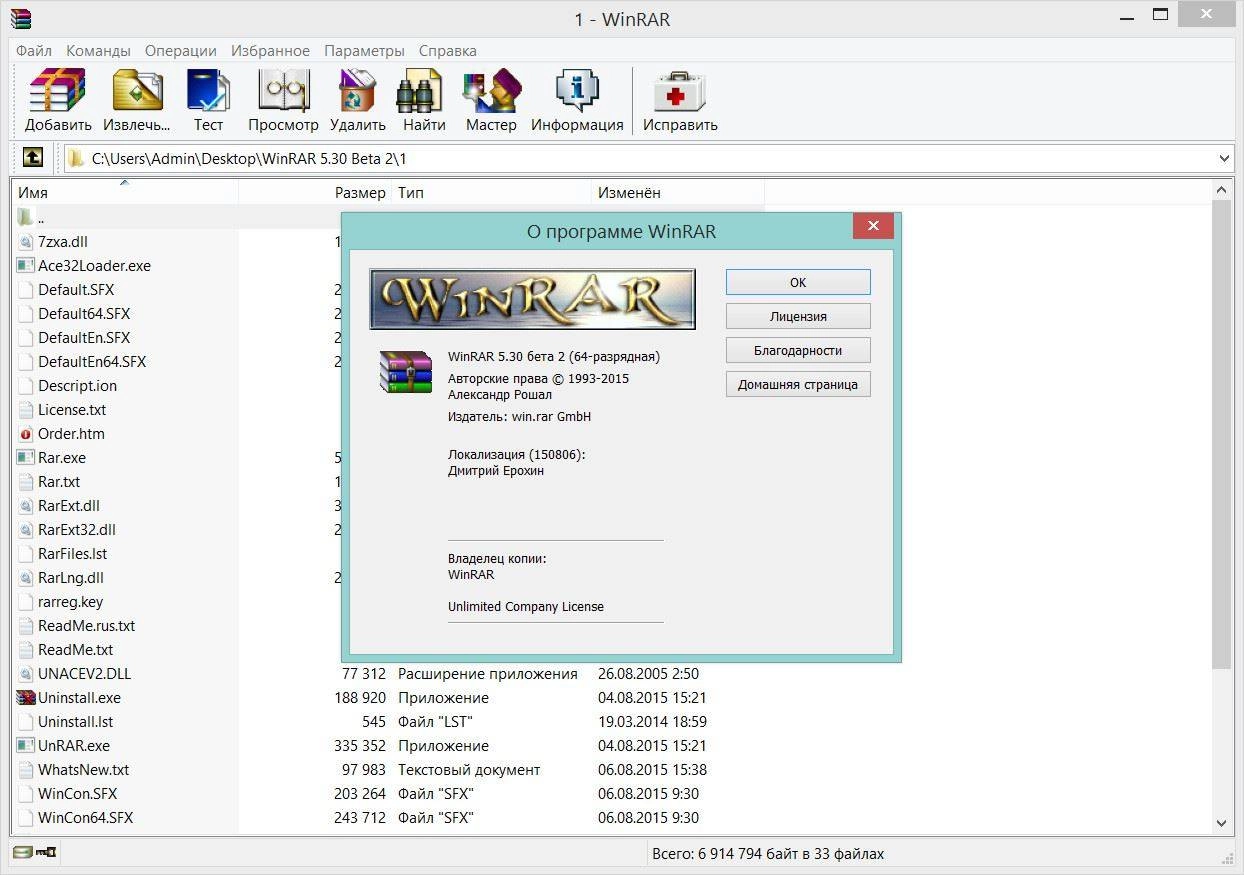Select the Order.htm file icon

26,434
